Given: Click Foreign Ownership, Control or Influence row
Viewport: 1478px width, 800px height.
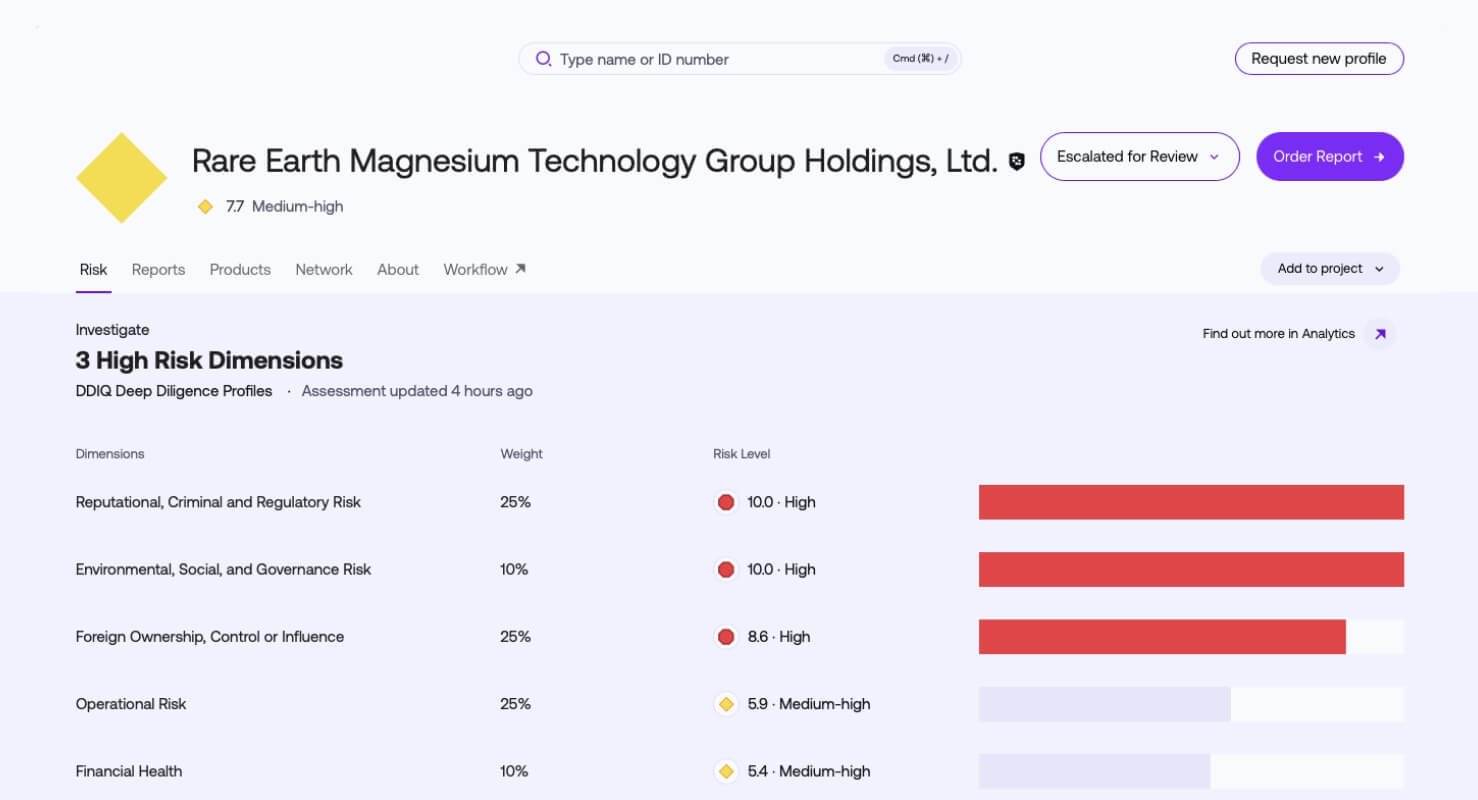Looking at the screenshot, I should pyautogui.click(x=740, y=637).
